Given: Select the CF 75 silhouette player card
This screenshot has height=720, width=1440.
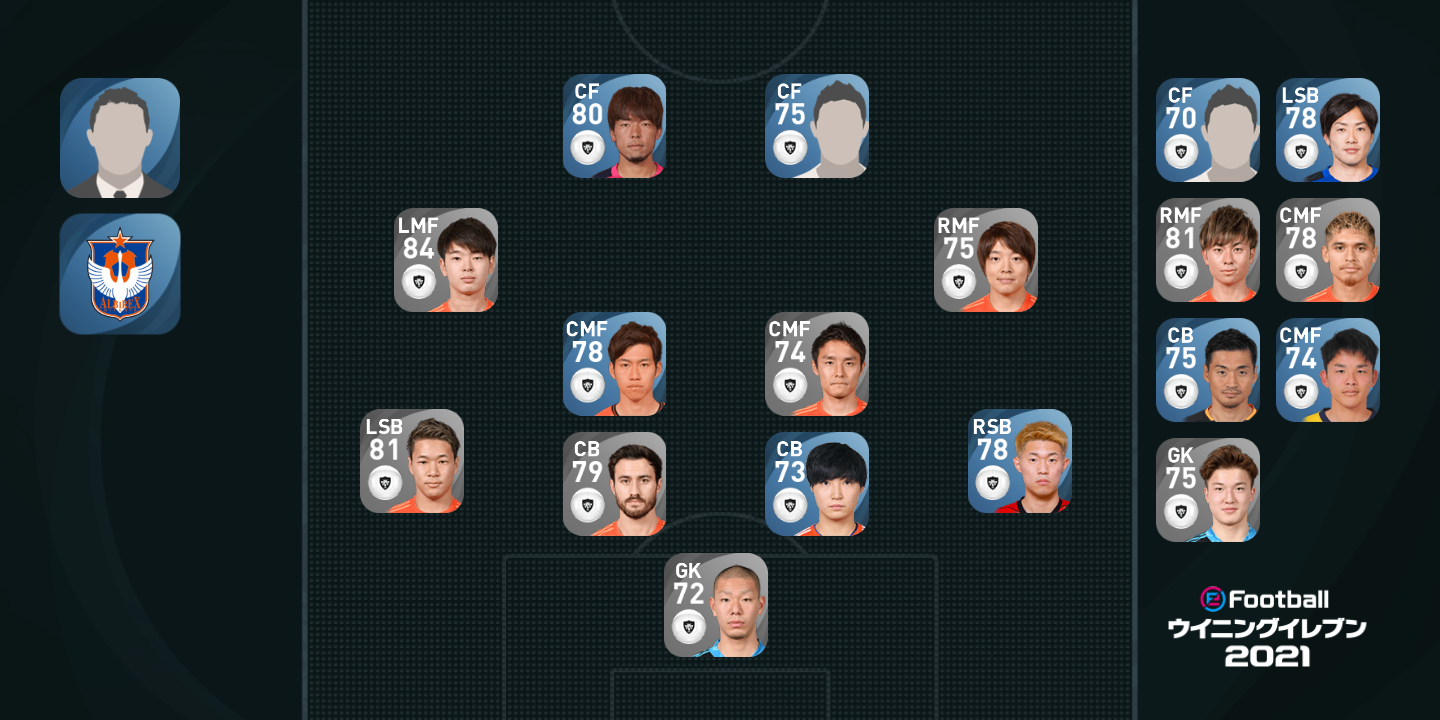Looking at the screenshot, I should point(817,126).
